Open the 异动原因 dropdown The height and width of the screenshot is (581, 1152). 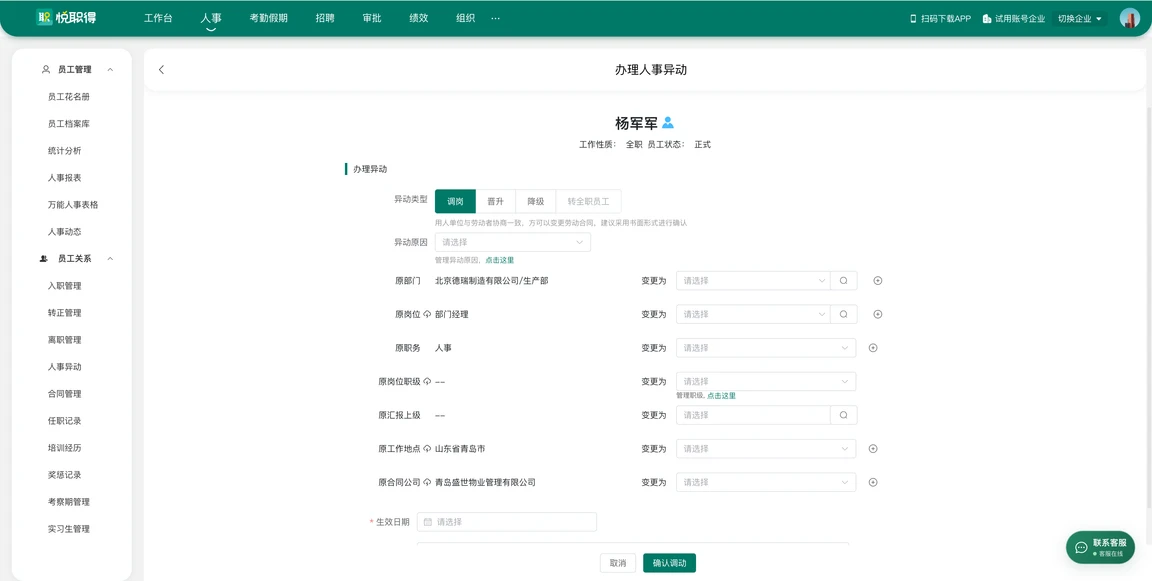[513, 242]
